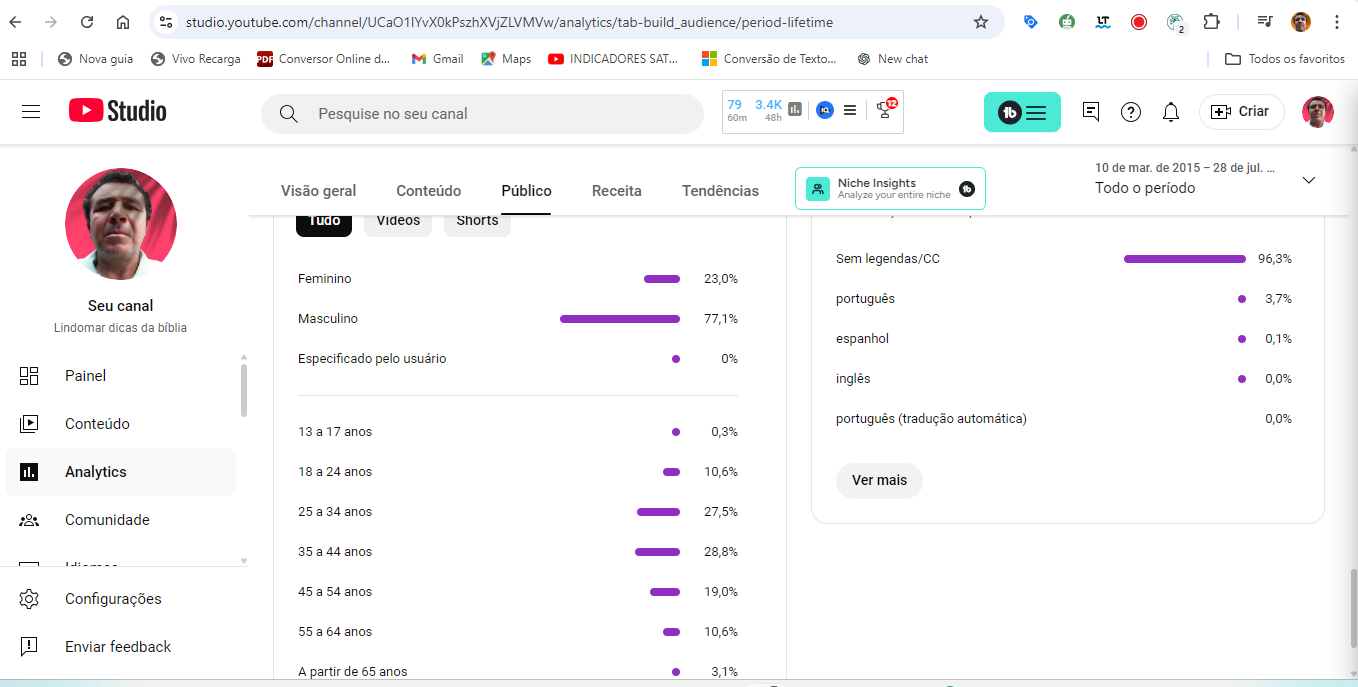Switch to the Conteúdo analytics tab
Image resolution: width=1358 pixels, height=687 pixels.
click(429, 191)
